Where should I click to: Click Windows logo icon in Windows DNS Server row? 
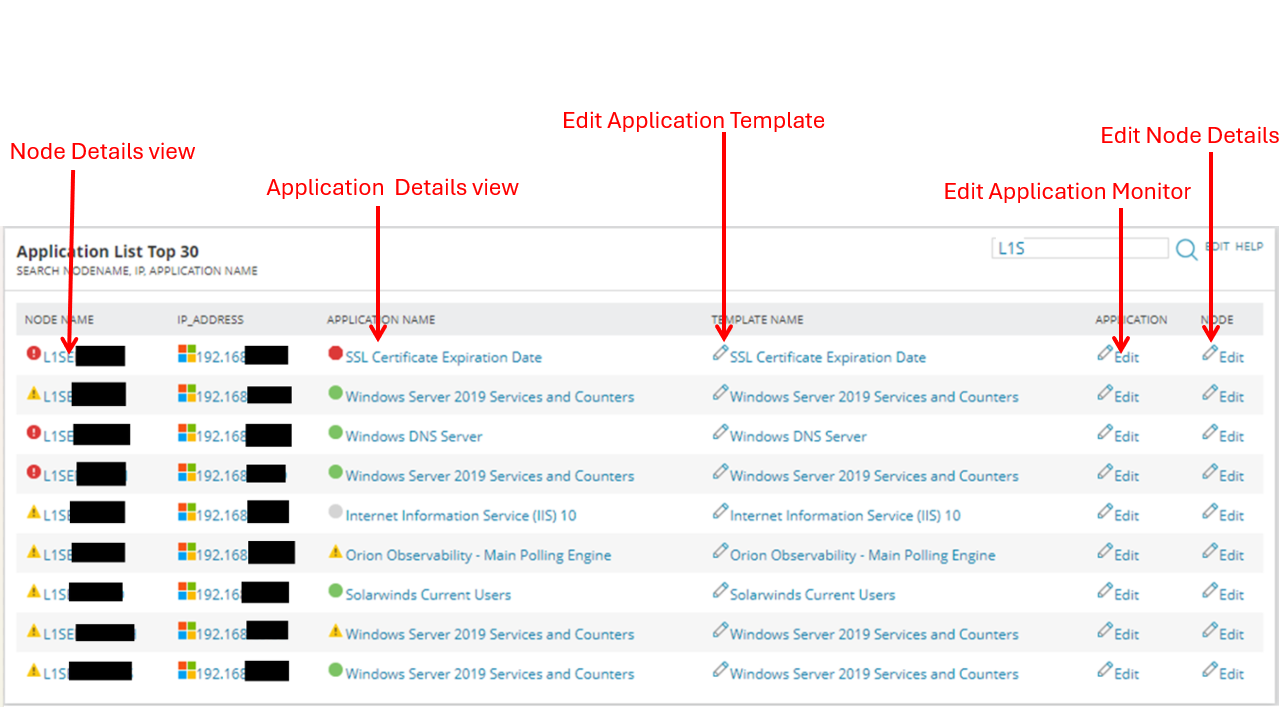[x=186, y=433]
